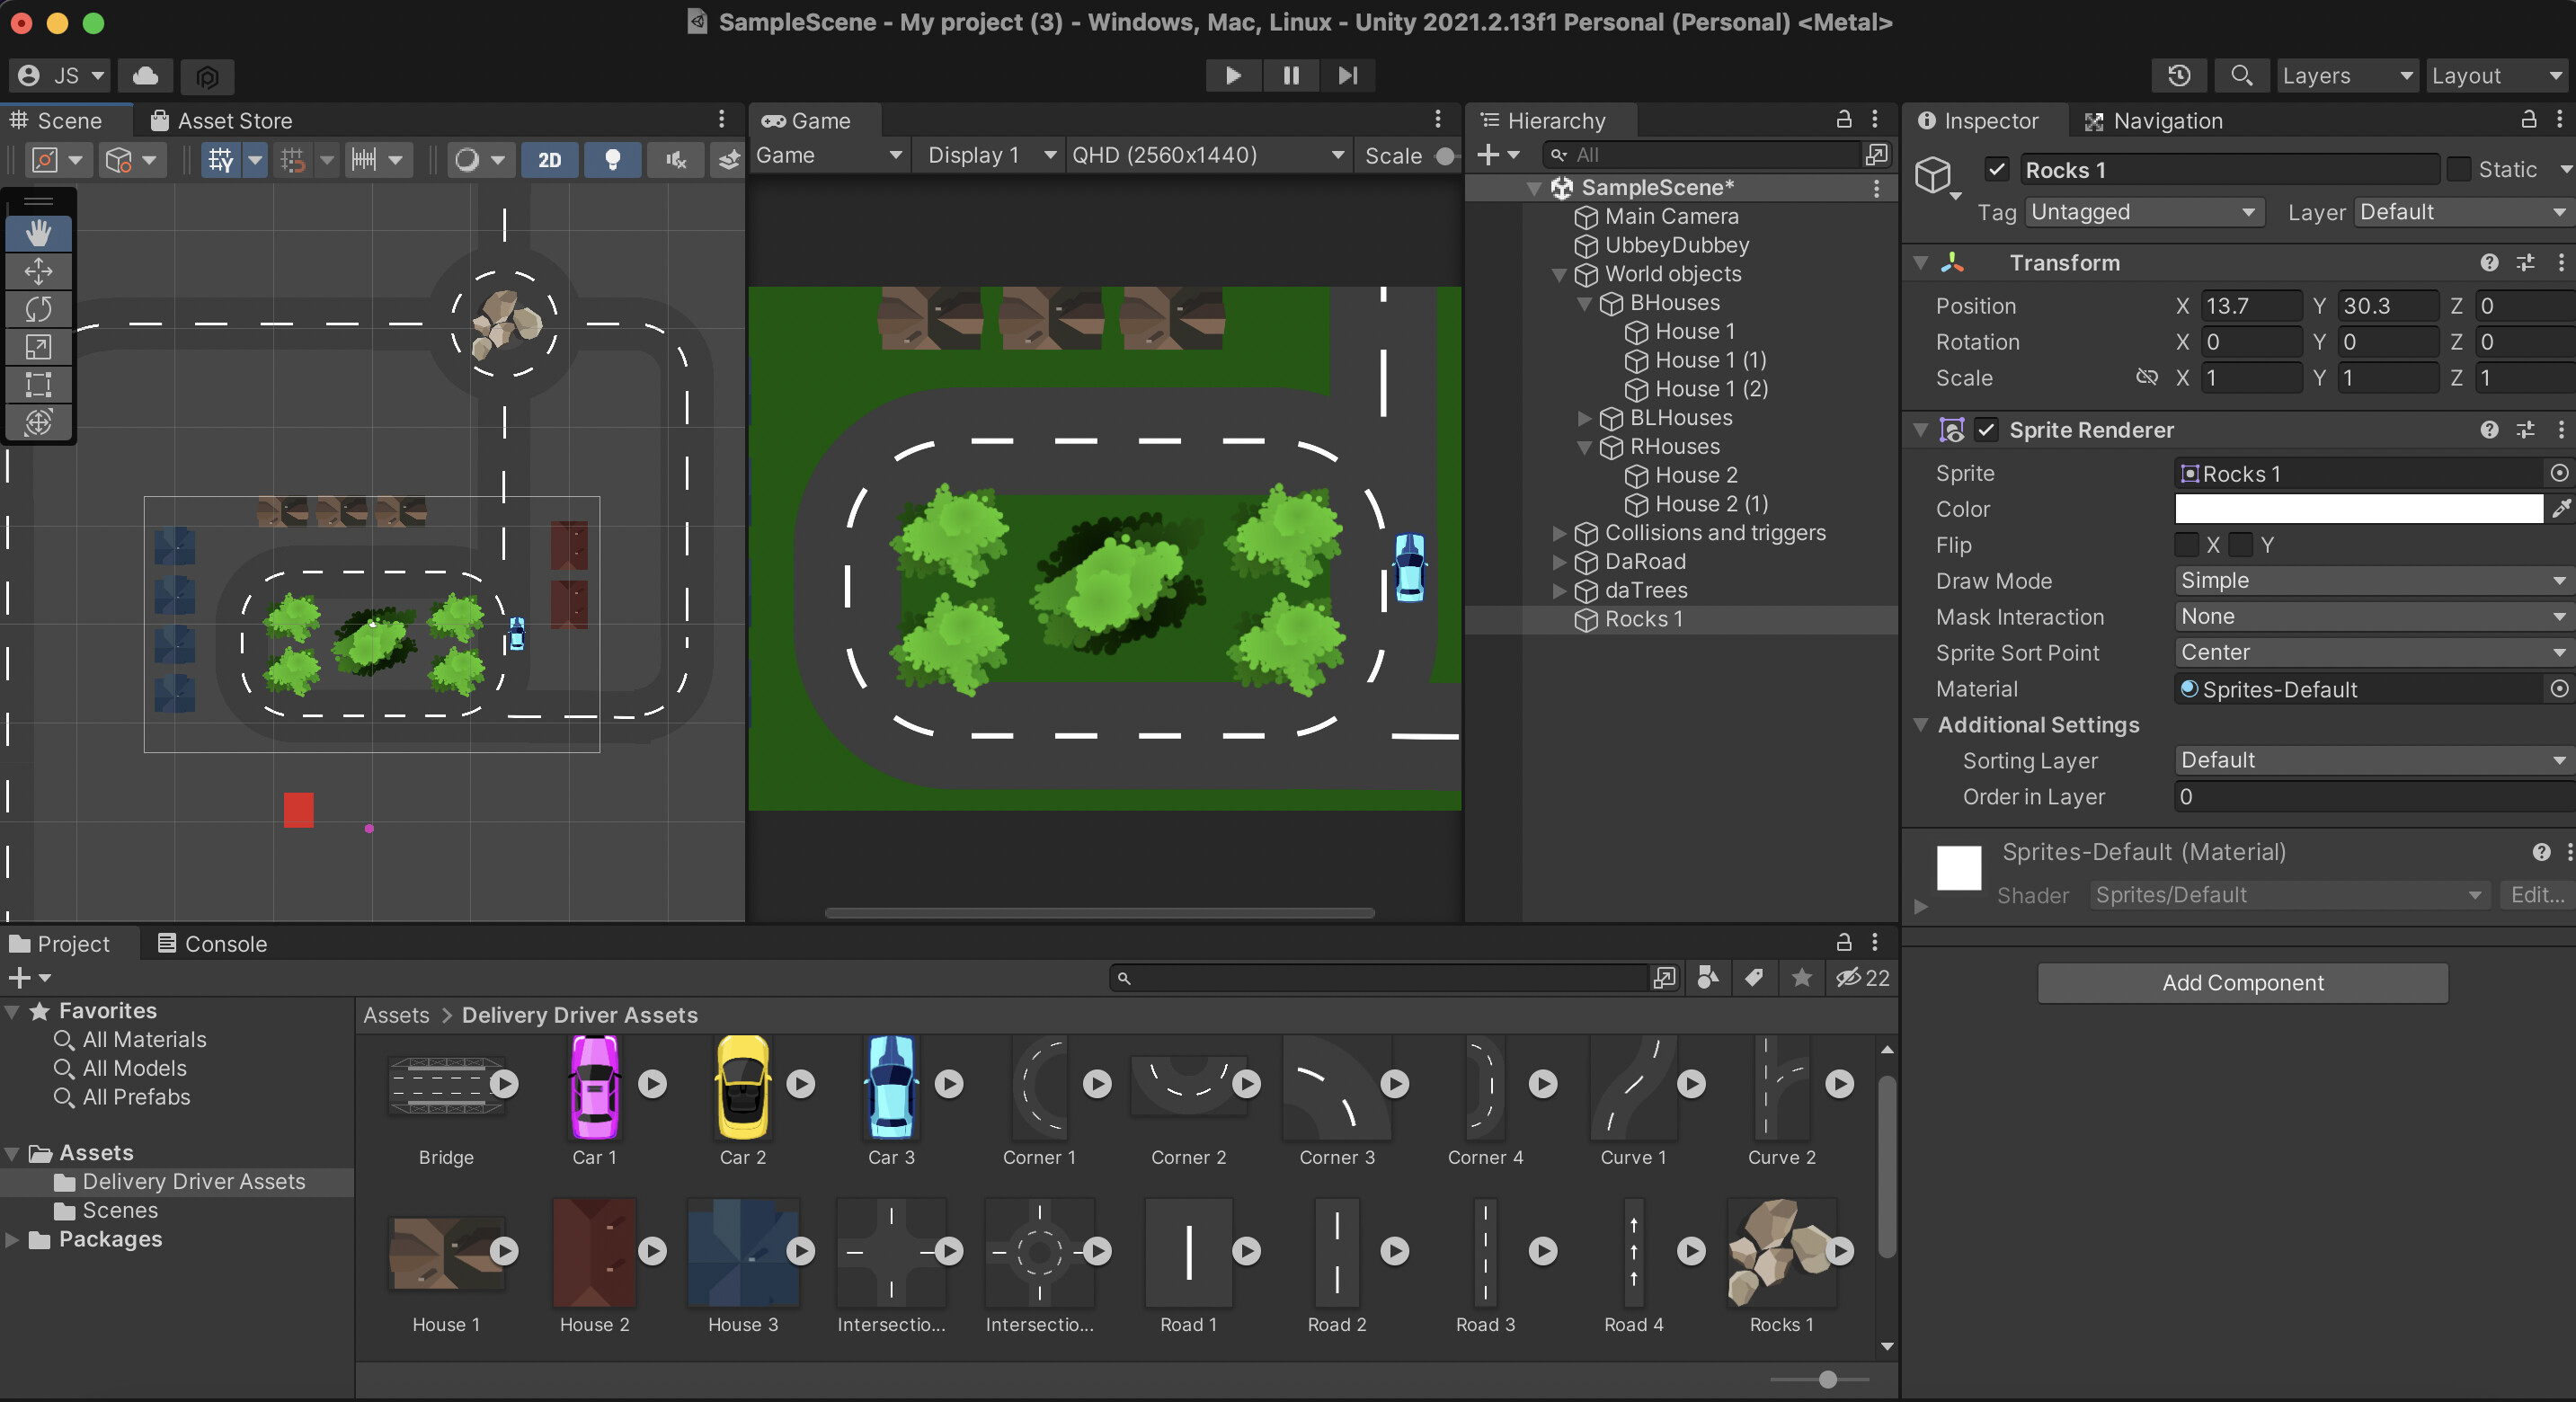Open the Layers dropdown in top toolbar
Screen dimensions: 2576x1402
(x=2346, y=76)
